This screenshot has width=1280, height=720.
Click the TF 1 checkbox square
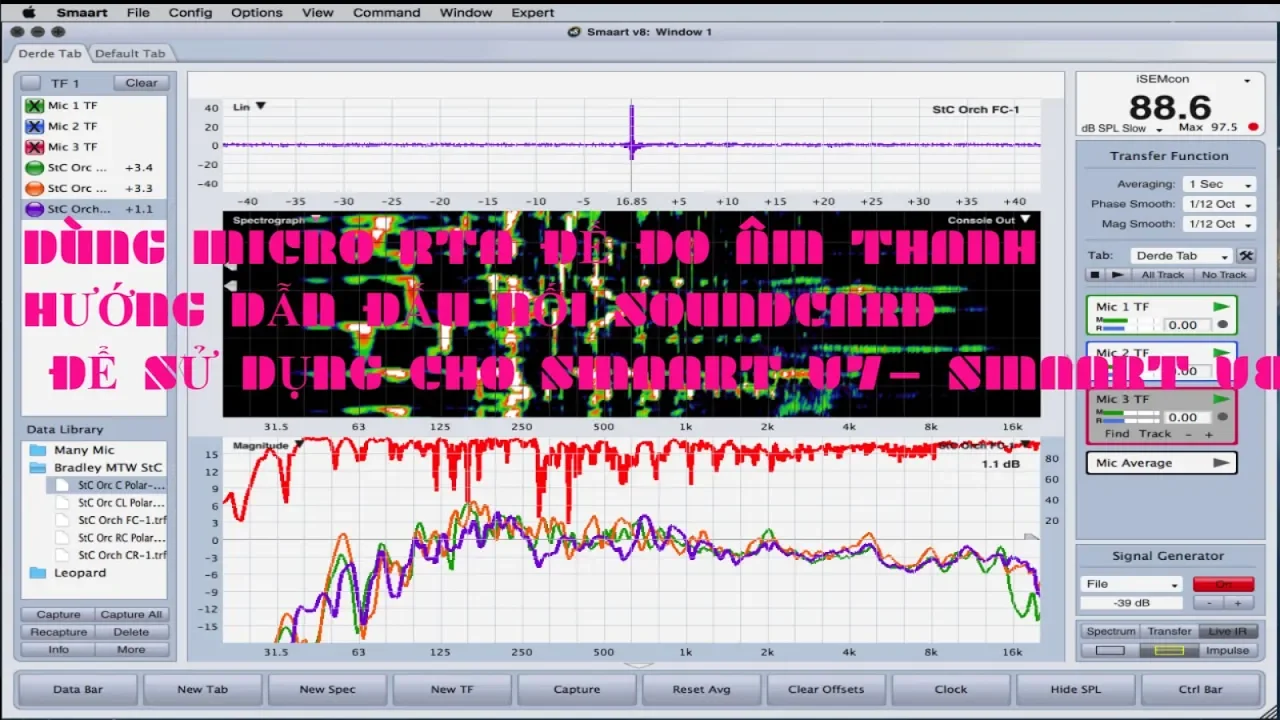point(32,83)
